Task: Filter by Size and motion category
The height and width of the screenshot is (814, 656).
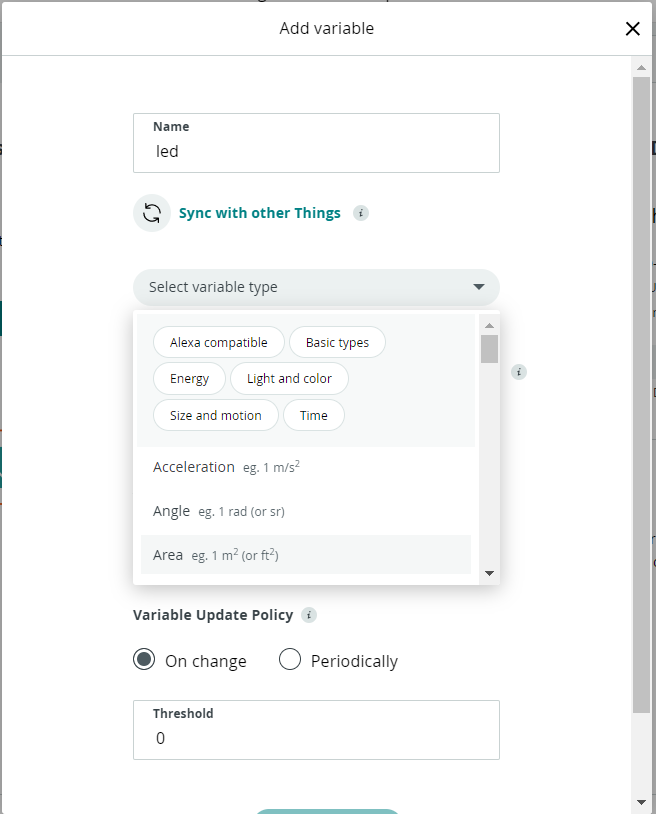Action: [215, 415]
